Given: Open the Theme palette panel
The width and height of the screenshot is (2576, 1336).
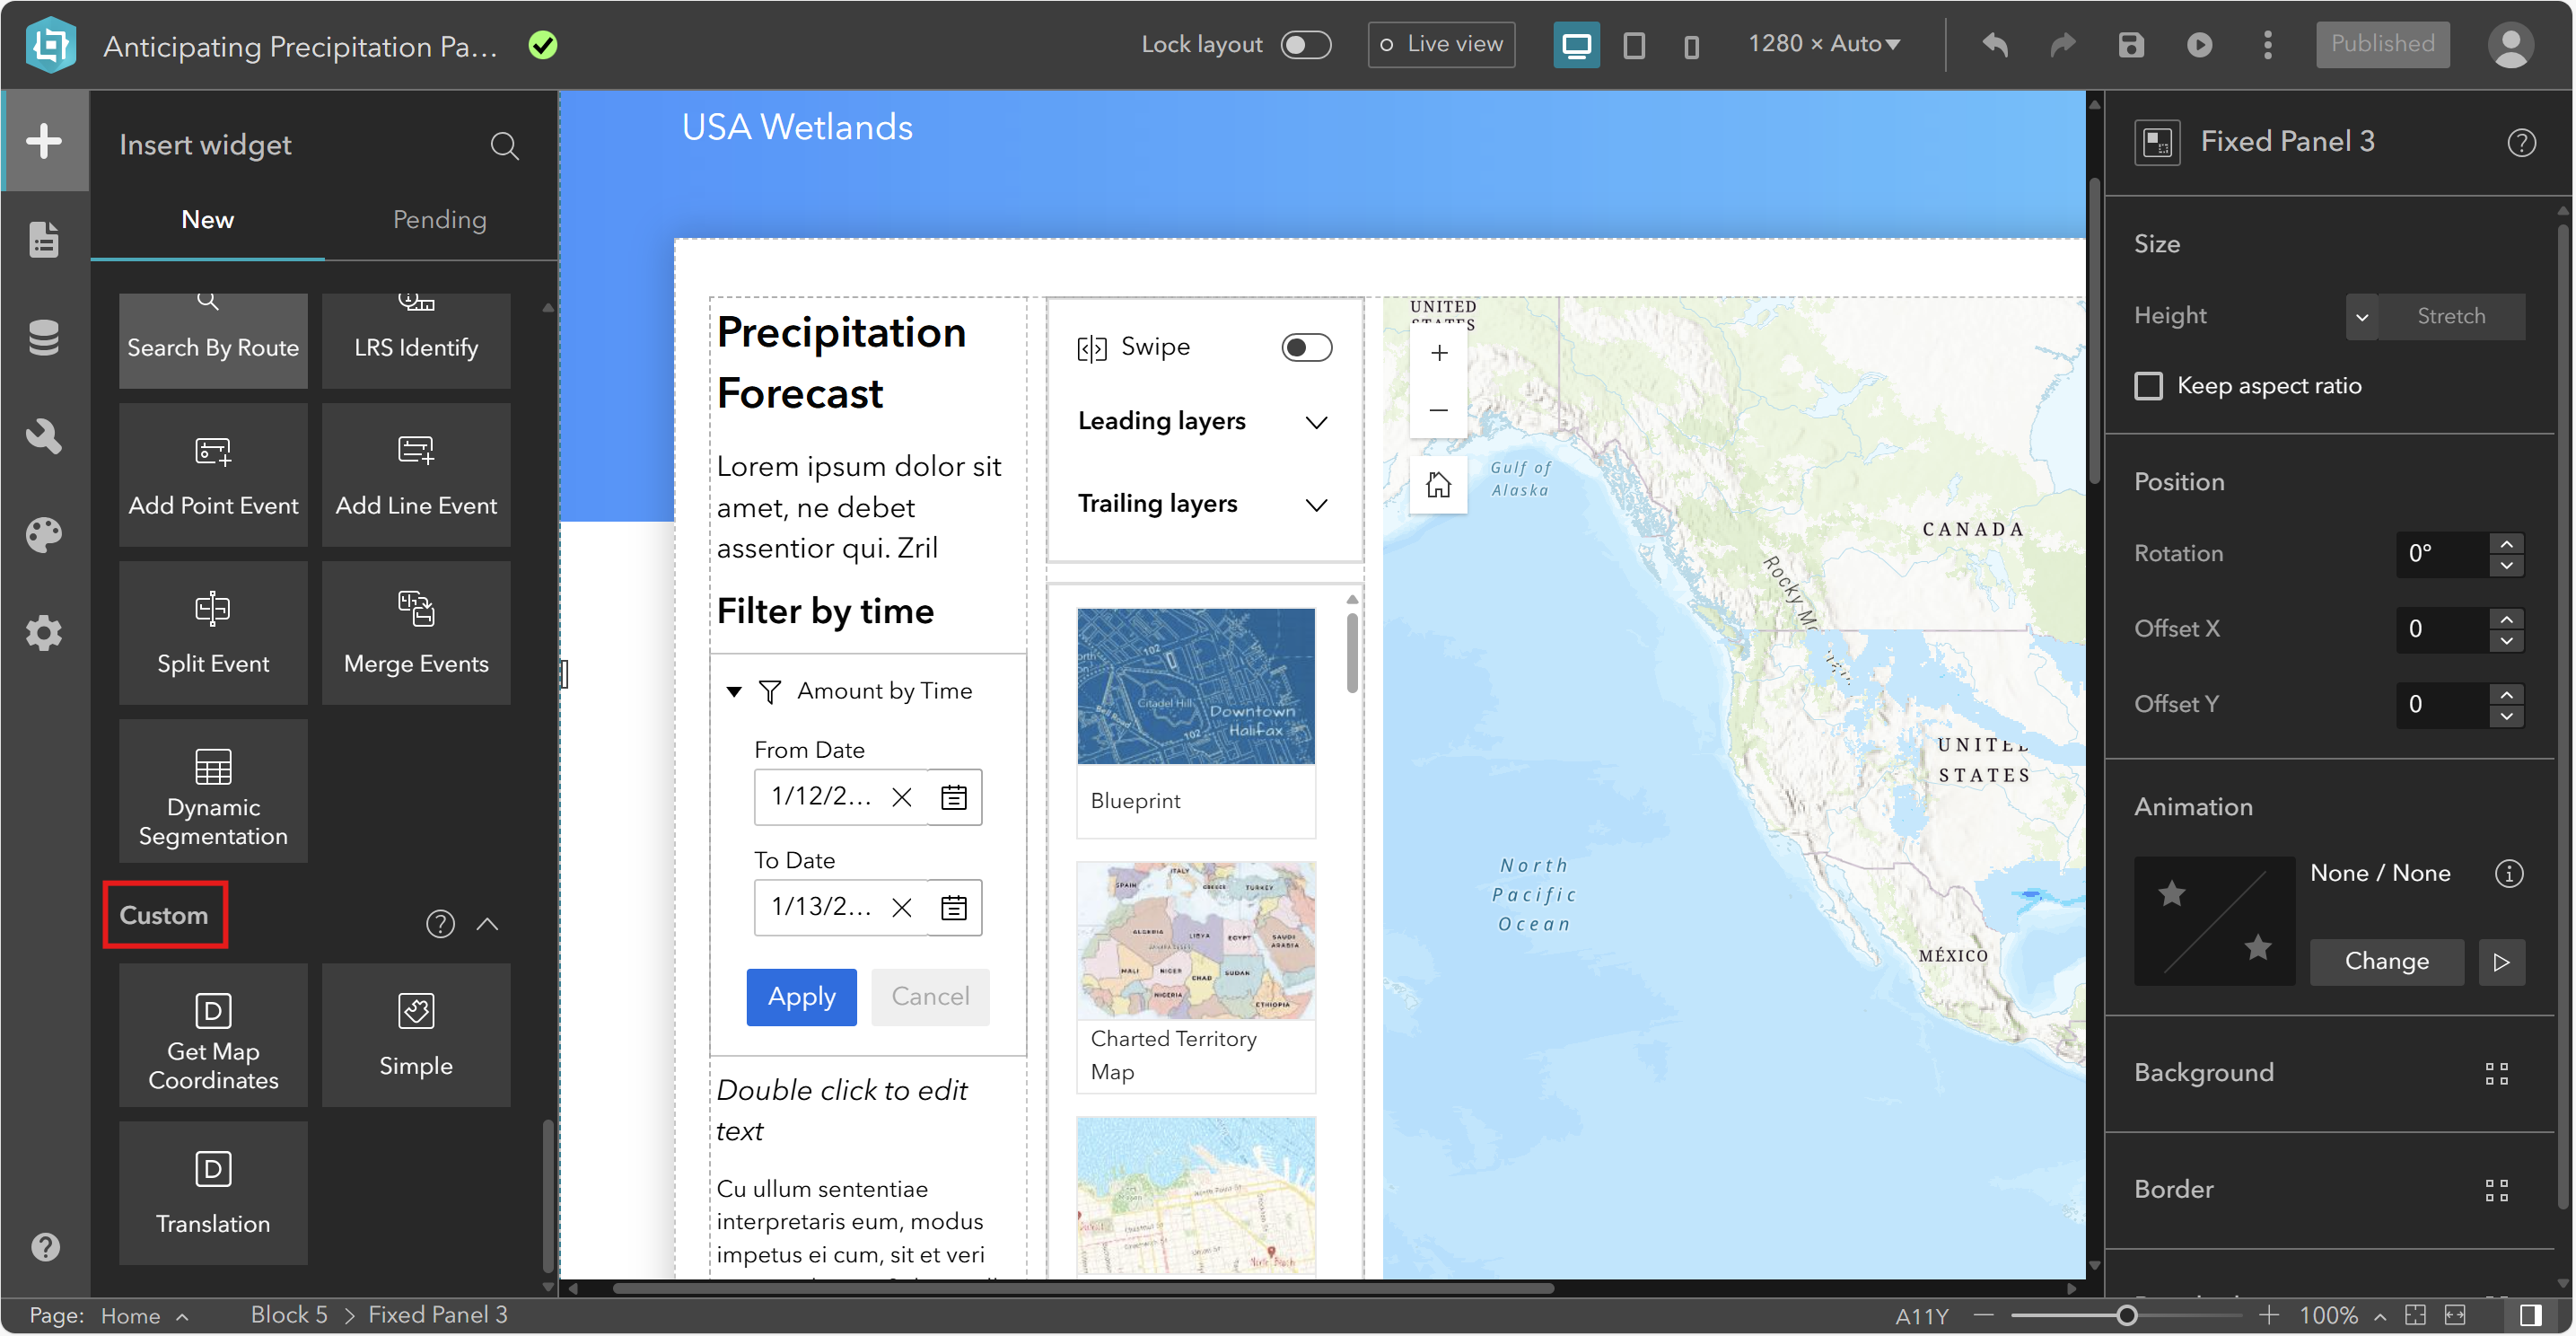Looking at the screenshot, I should click(x=44, y=535).
